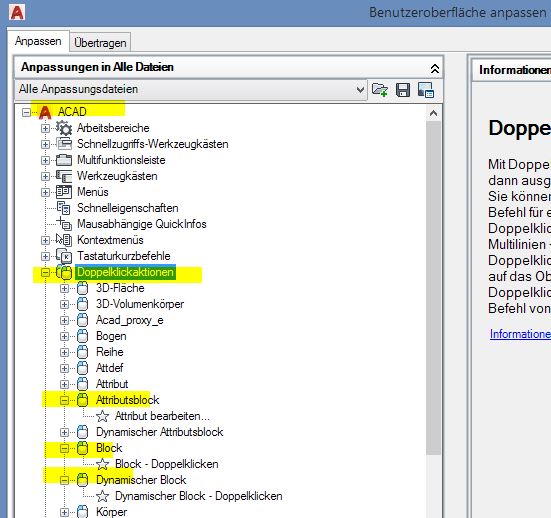Click the mouse icon next to Attributsblock
Image resolution: width=551 pixels, height=518 pixels.
83,400
